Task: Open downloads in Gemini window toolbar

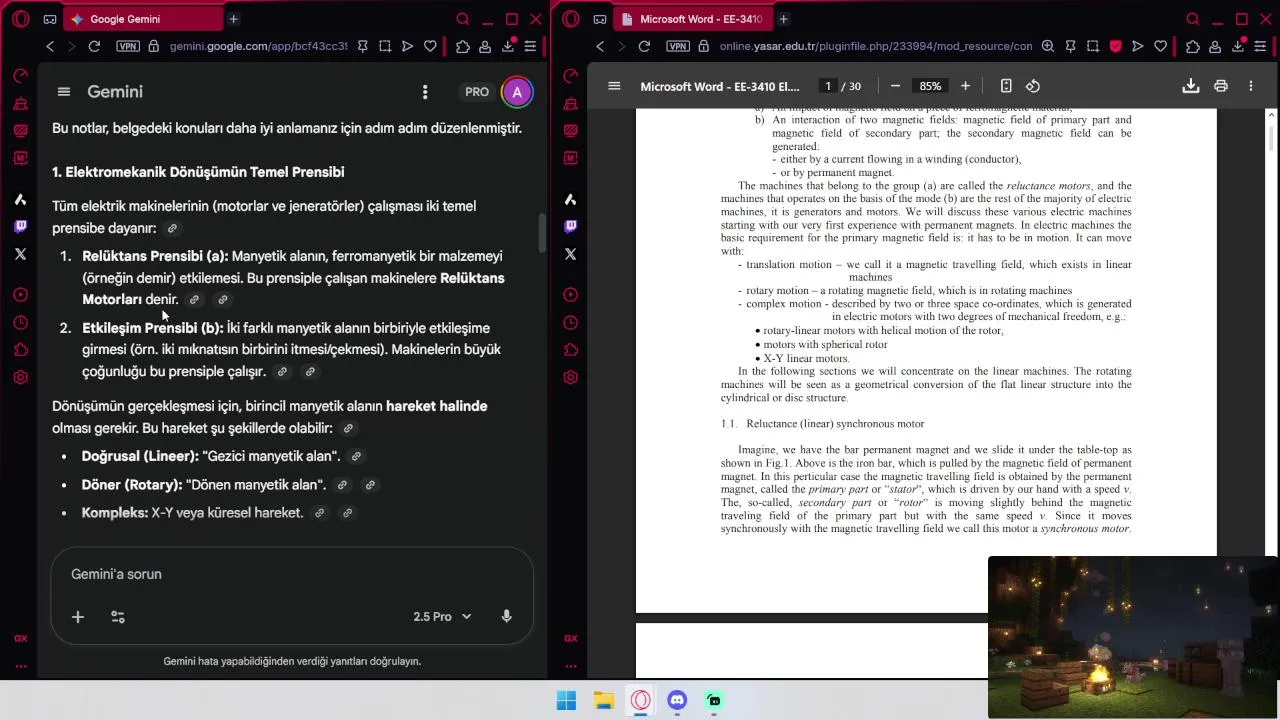Action: (x=508, y=46)
